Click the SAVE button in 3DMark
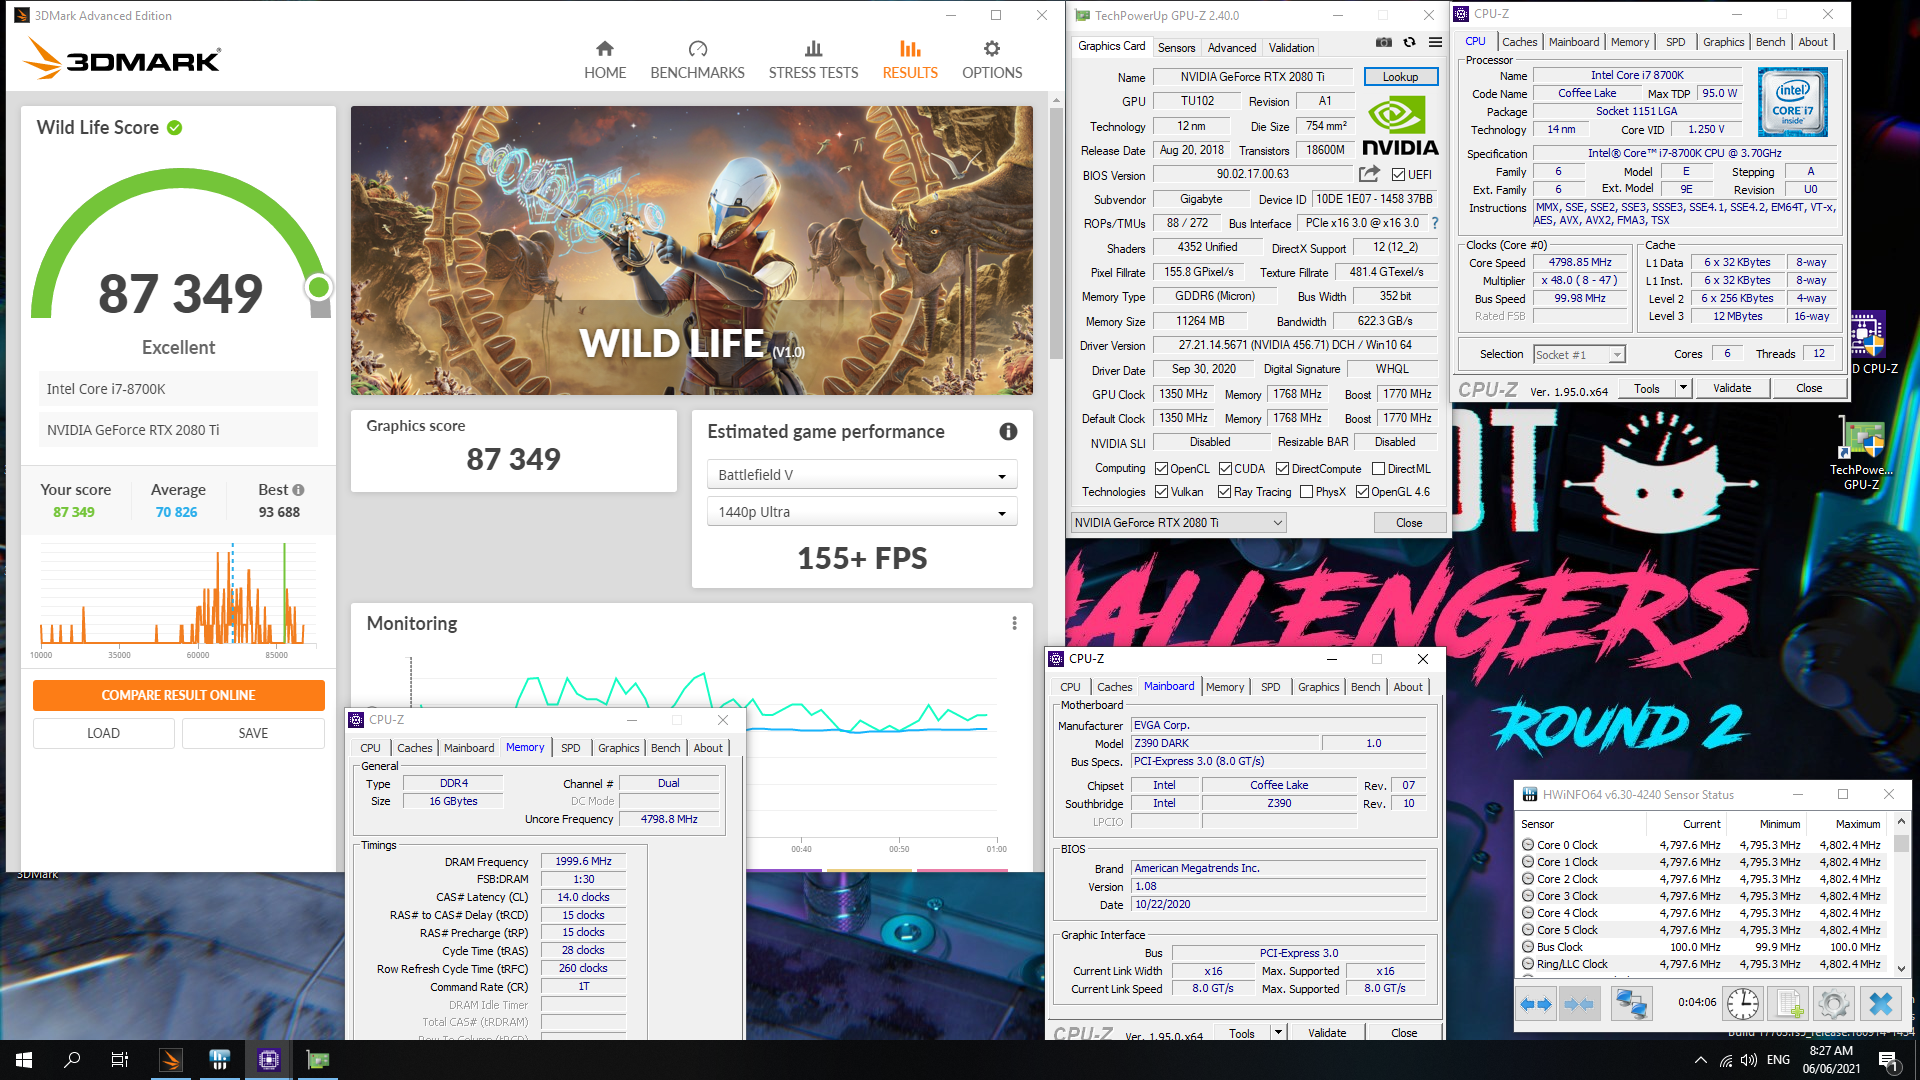Screen dimensions: 1920x1080 pos(253,733)
